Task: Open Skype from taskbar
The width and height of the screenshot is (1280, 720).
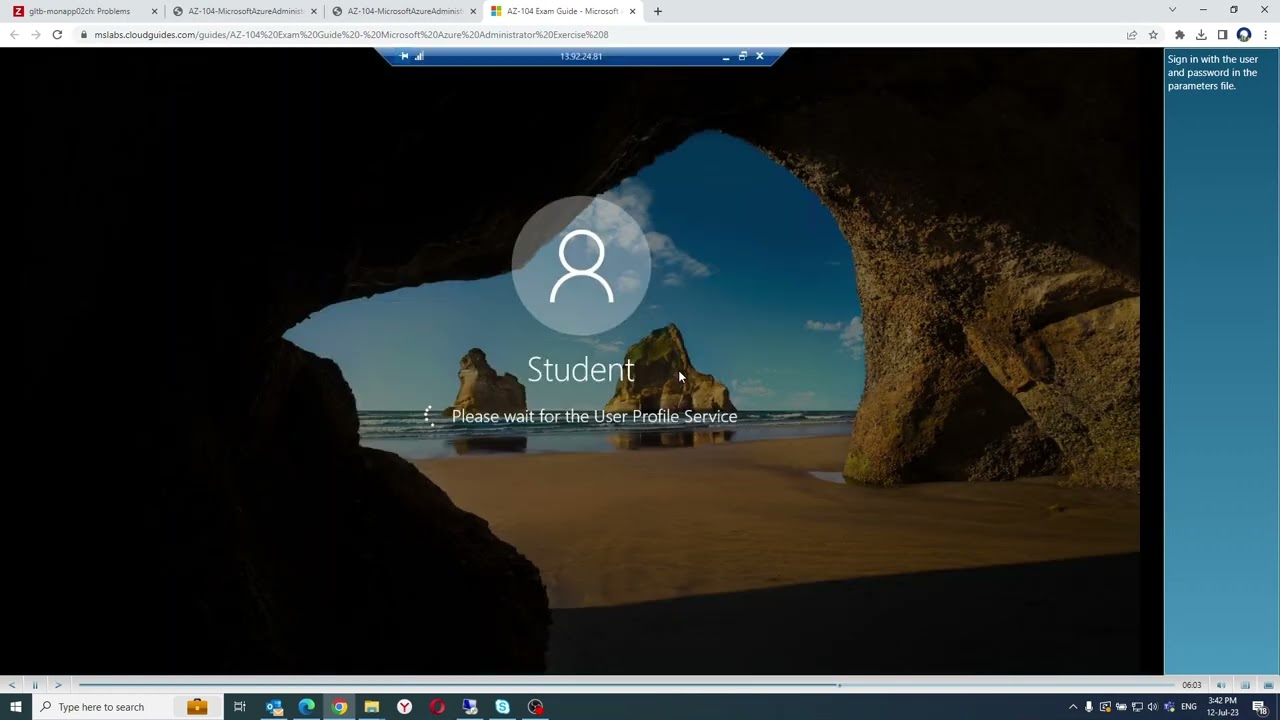Action: (x=502, y=707)
